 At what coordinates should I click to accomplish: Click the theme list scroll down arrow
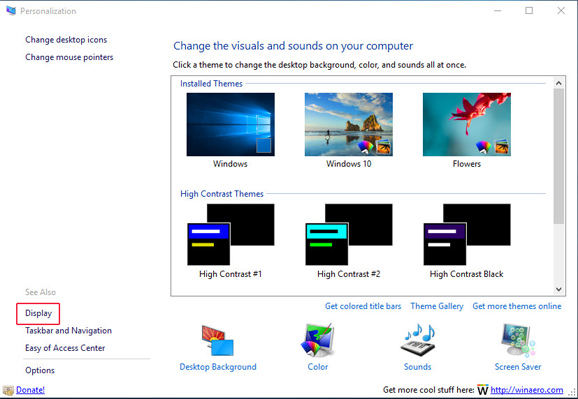pos(558,289)
